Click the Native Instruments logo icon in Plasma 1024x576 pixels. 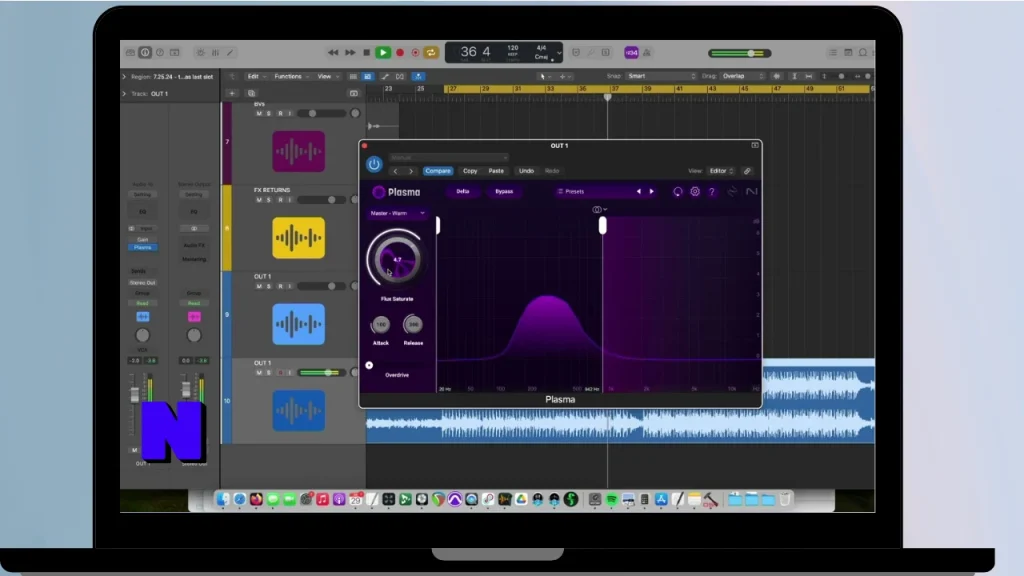752,191
